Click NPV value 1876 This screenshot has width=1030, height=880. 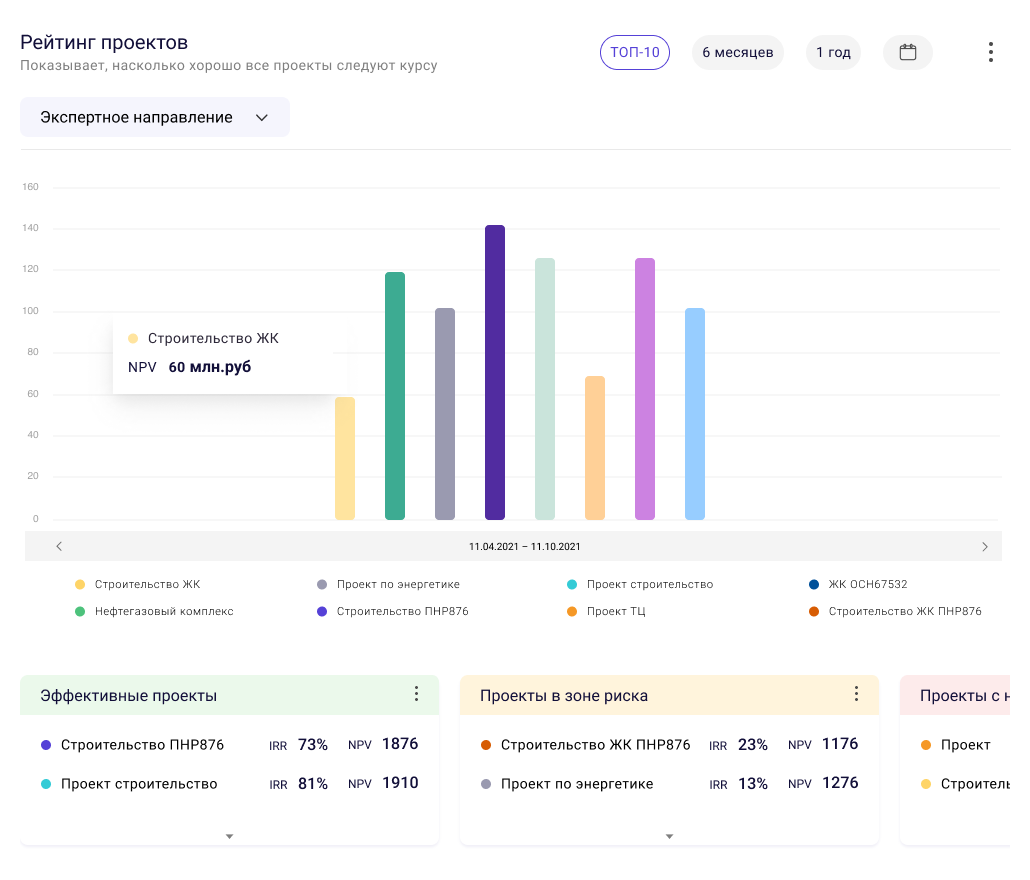point(400,744)
